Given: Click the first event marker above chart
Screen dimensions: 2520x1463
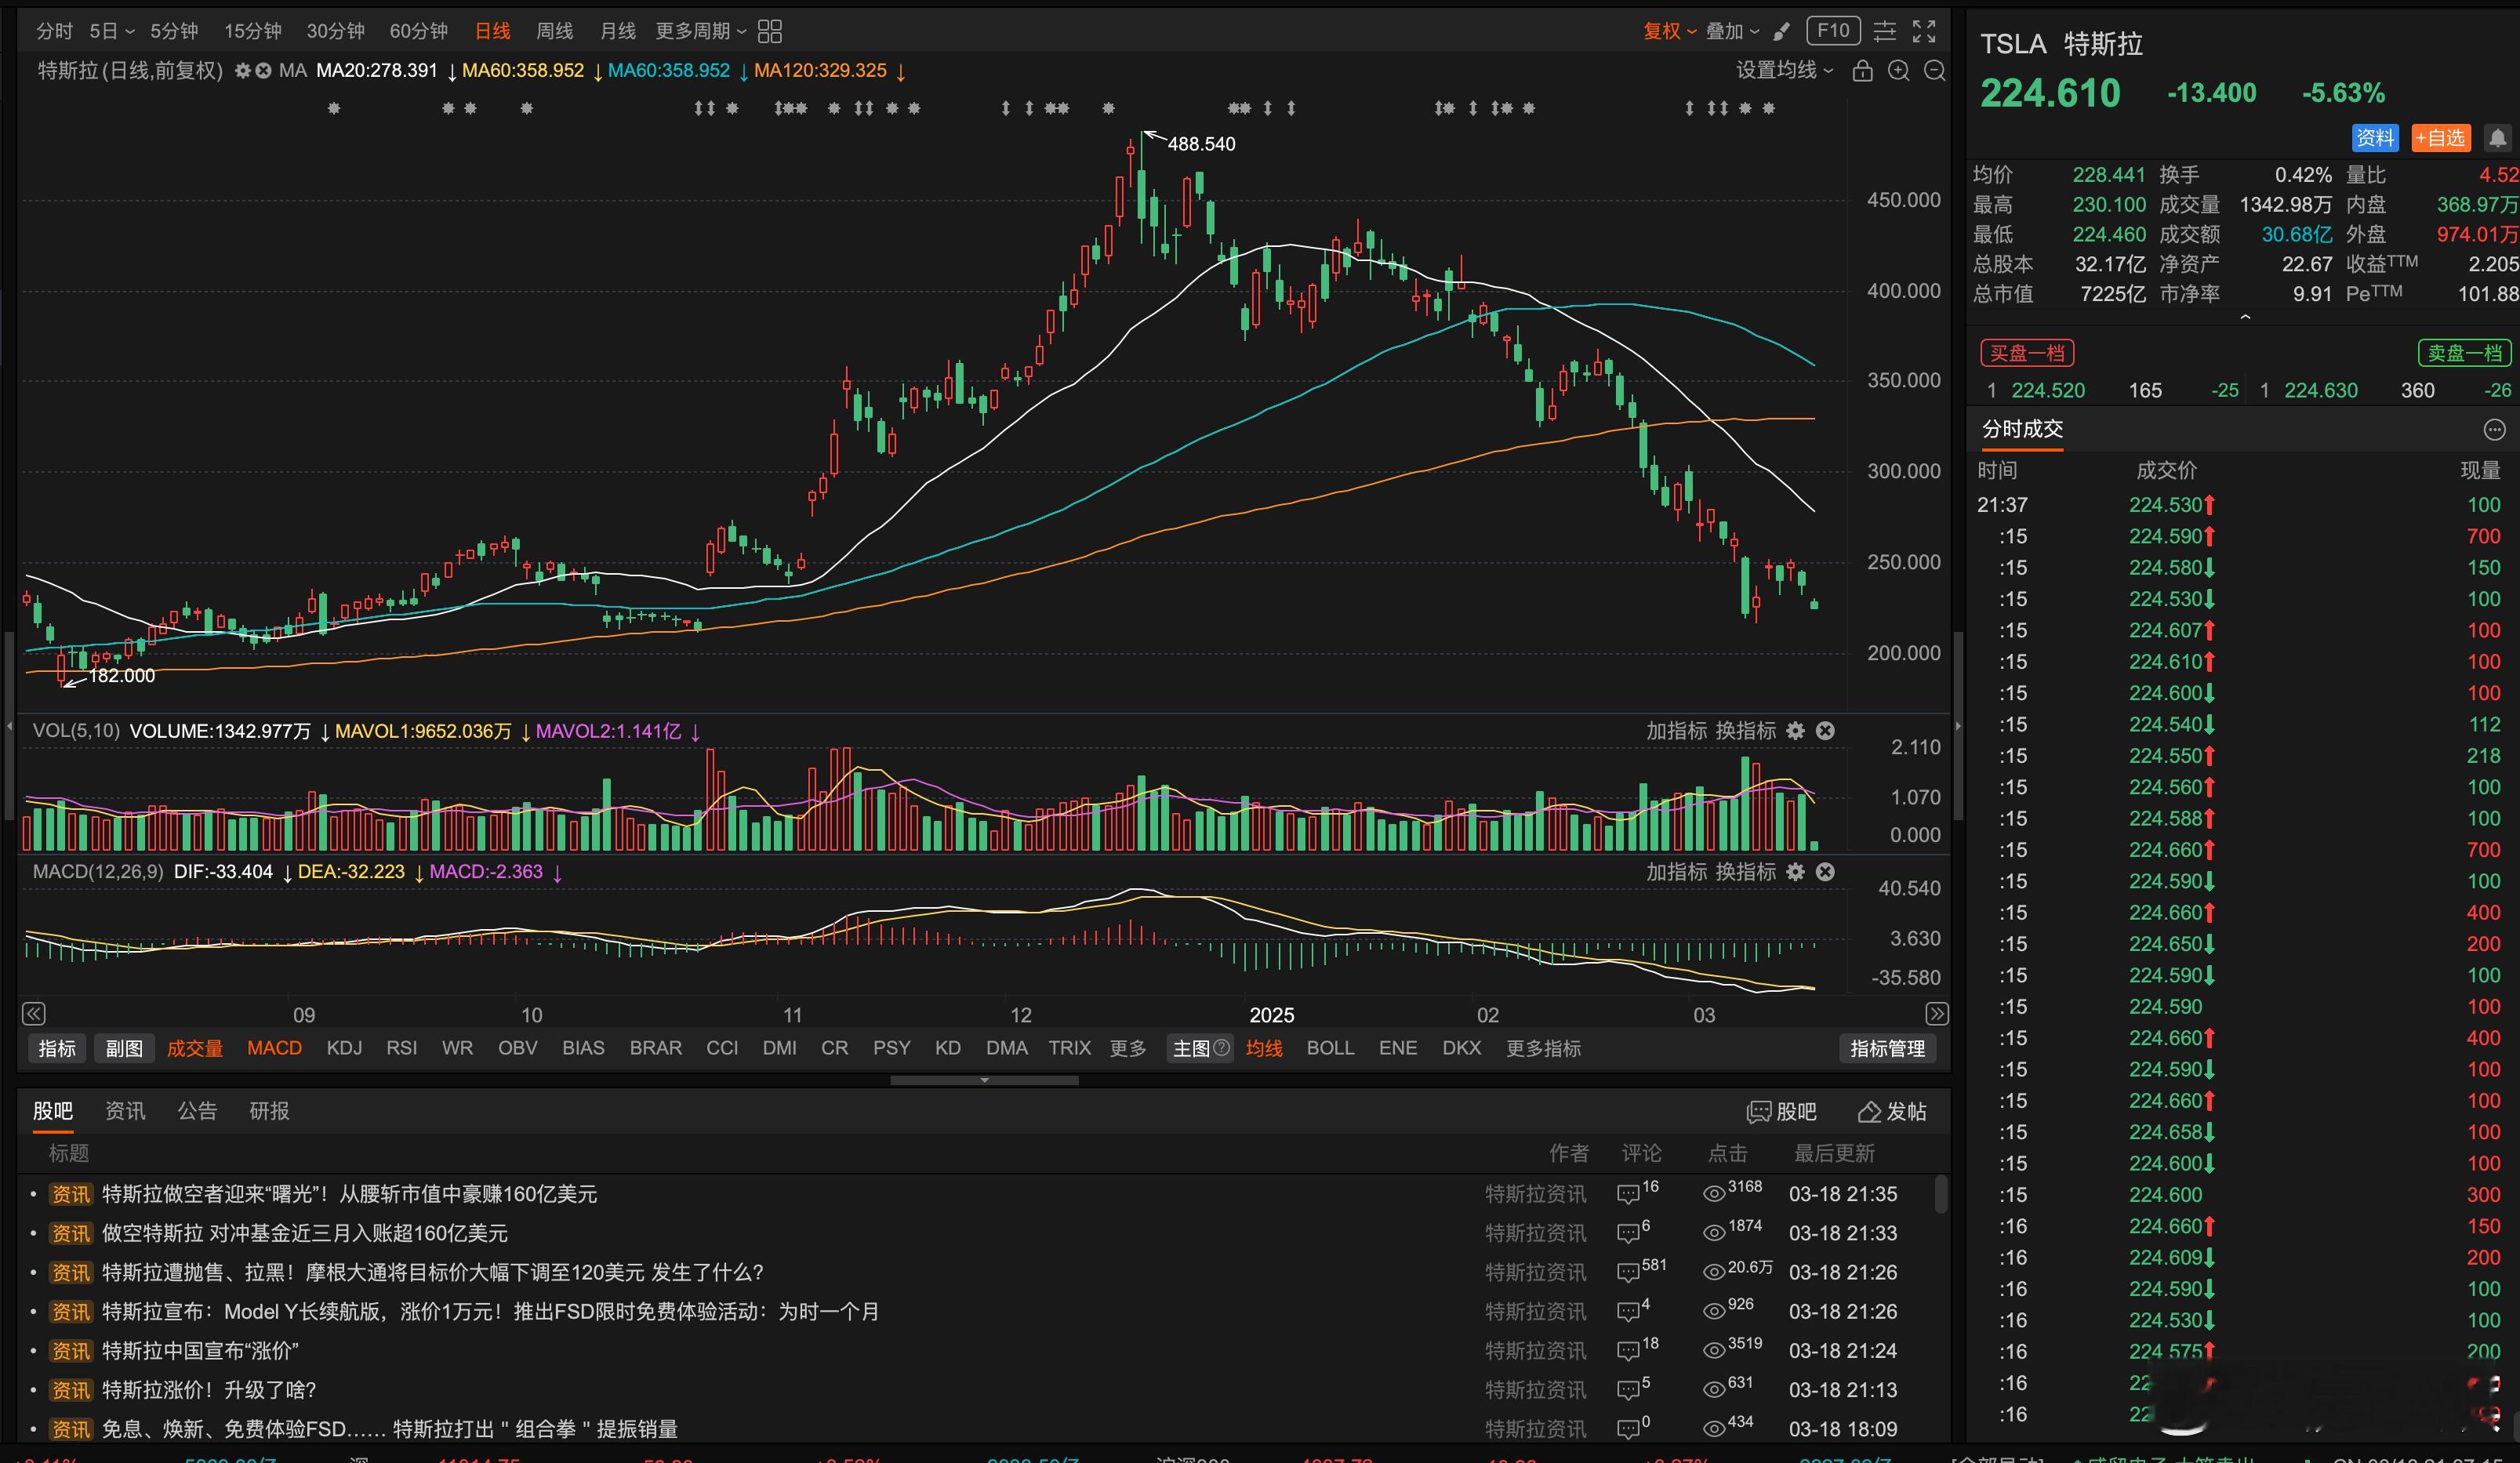Looking at the screenshot, I should 334,108.
